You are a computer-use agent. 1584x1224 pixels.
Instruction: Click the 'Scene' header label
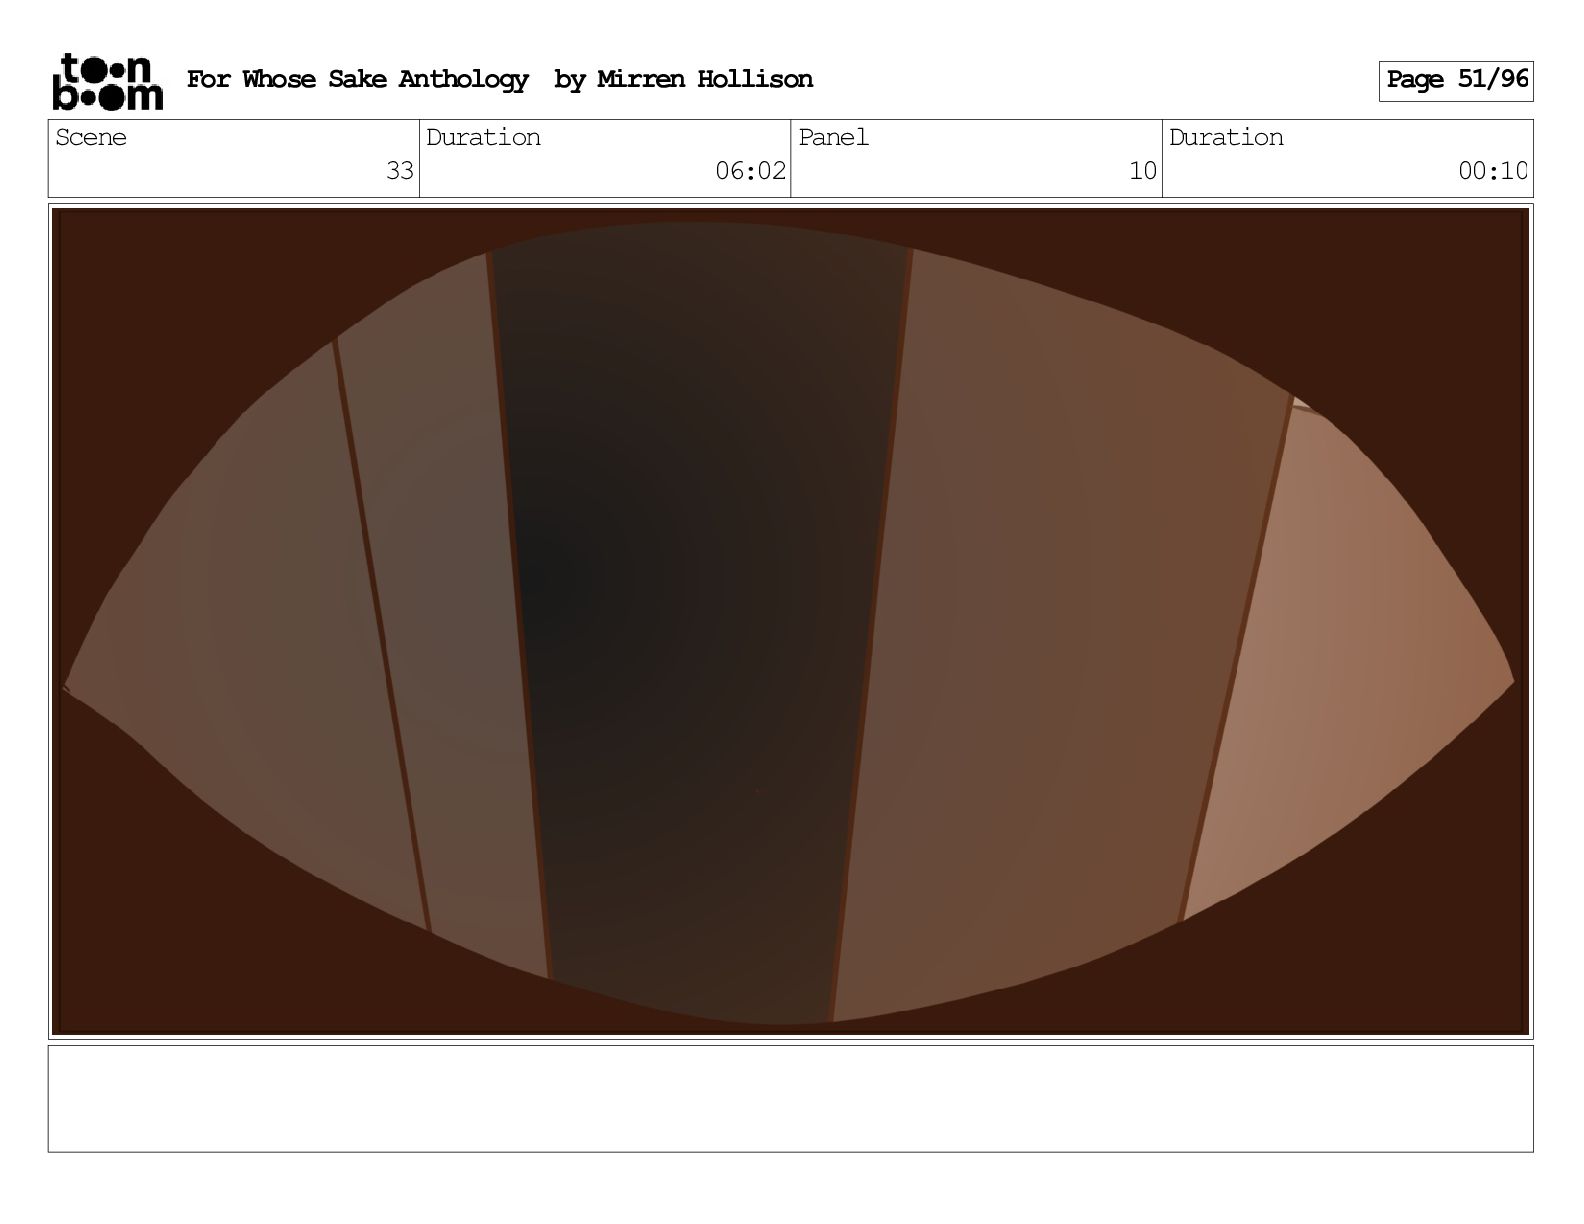point(91,137)
